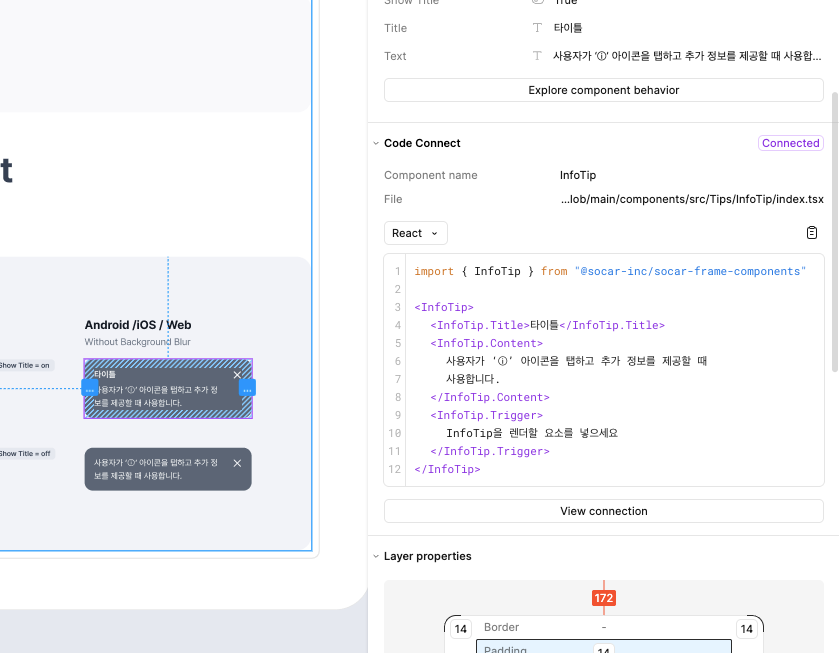Screen dimensions: 839x653
Task: Click the top-right 14 corner radius value
Action: coord(746,629)
